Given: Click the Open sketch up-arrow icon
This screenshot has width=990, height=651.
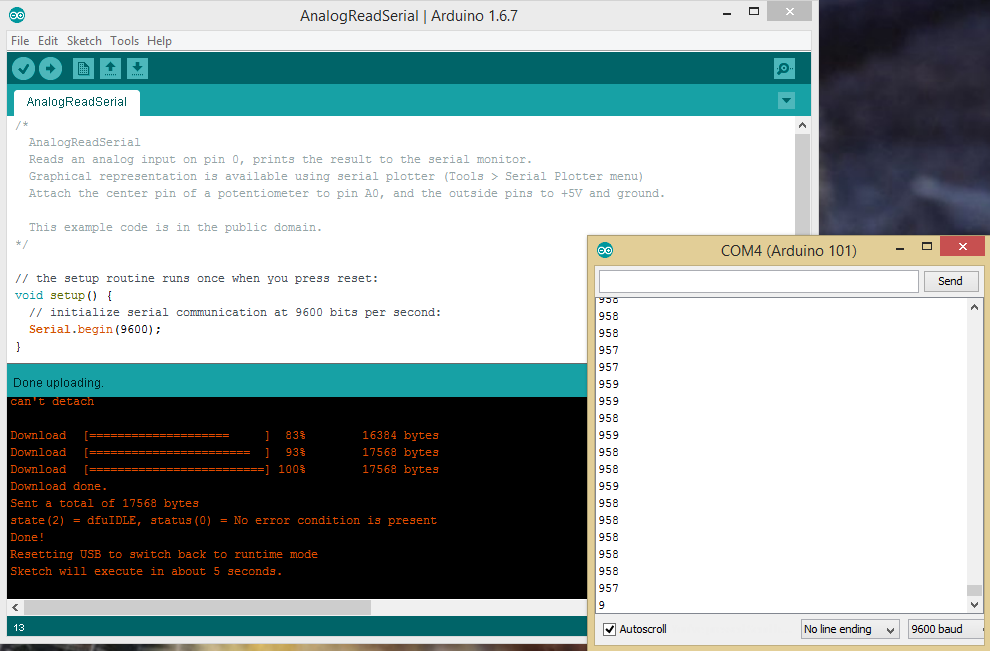Looking at the screenshot, I should click(x=110, y=68).
